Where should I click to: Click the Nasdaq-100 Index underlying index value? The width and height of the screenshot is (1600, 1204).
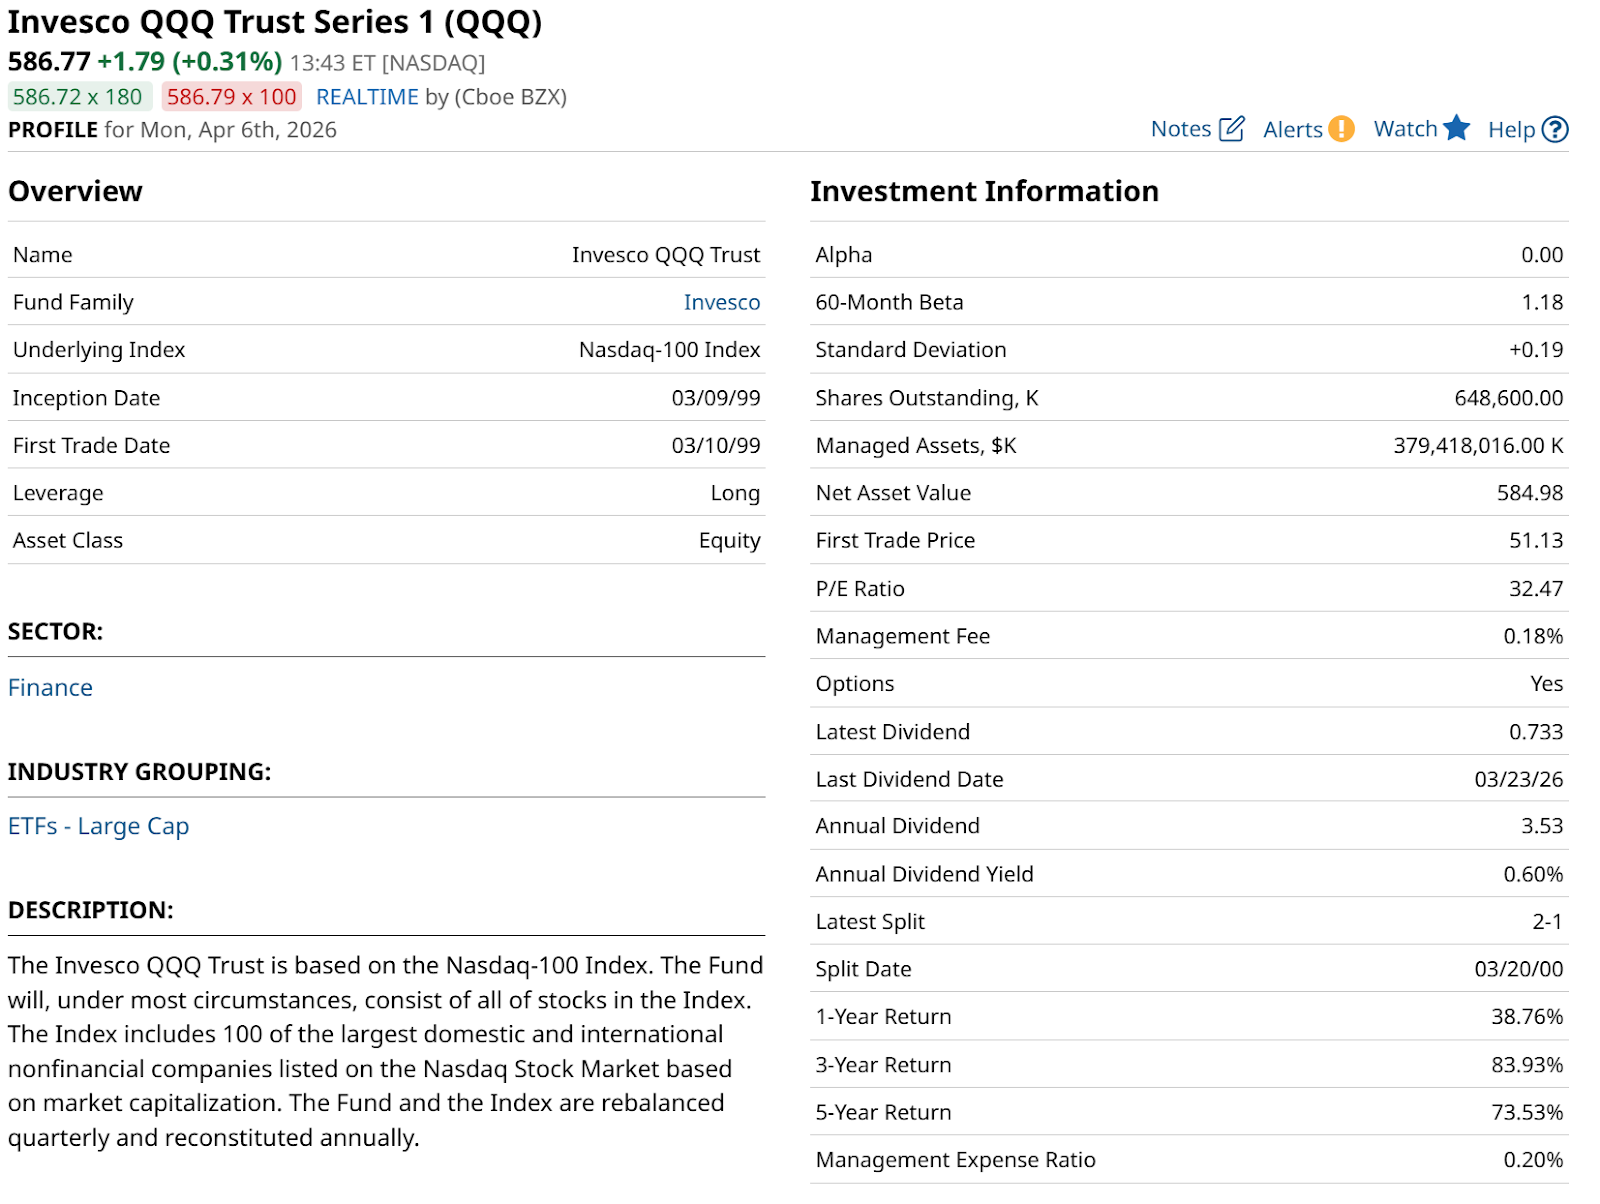point(669,350)
